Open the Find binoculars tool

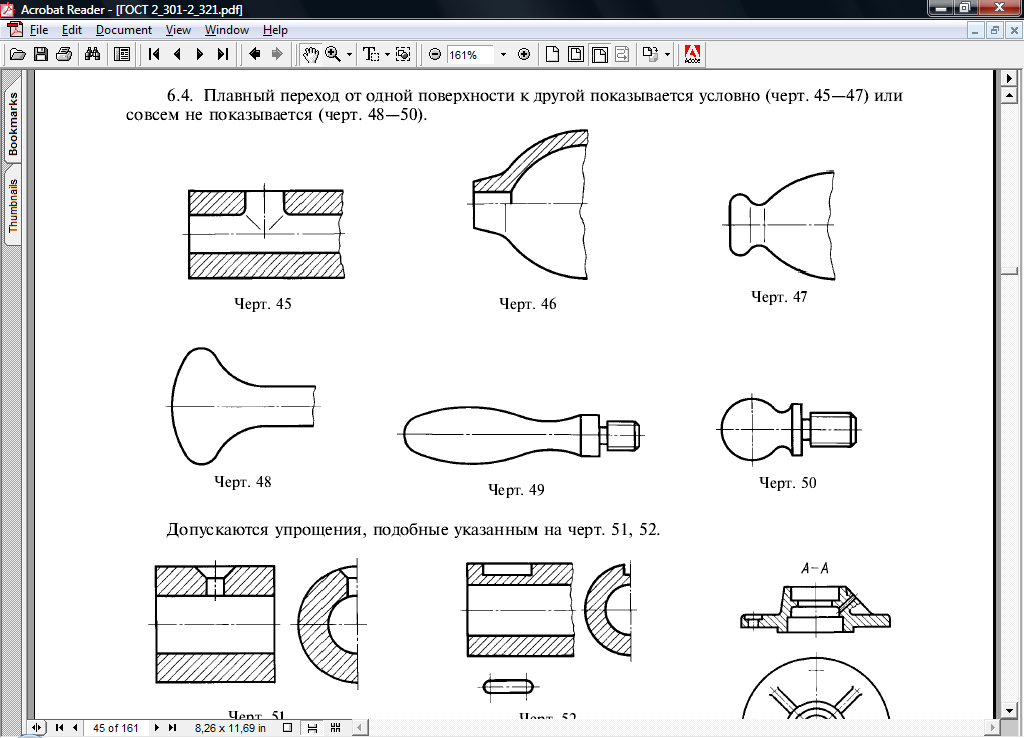(93, 54)
